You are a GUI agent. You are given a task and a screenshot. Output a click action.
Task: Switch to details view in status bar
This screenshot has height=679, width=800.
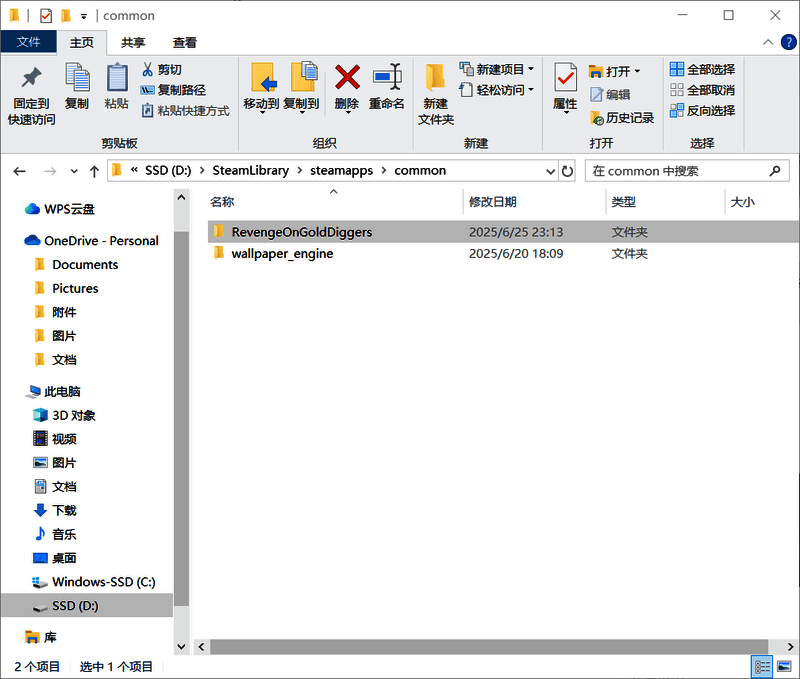(x=762, y=666)
